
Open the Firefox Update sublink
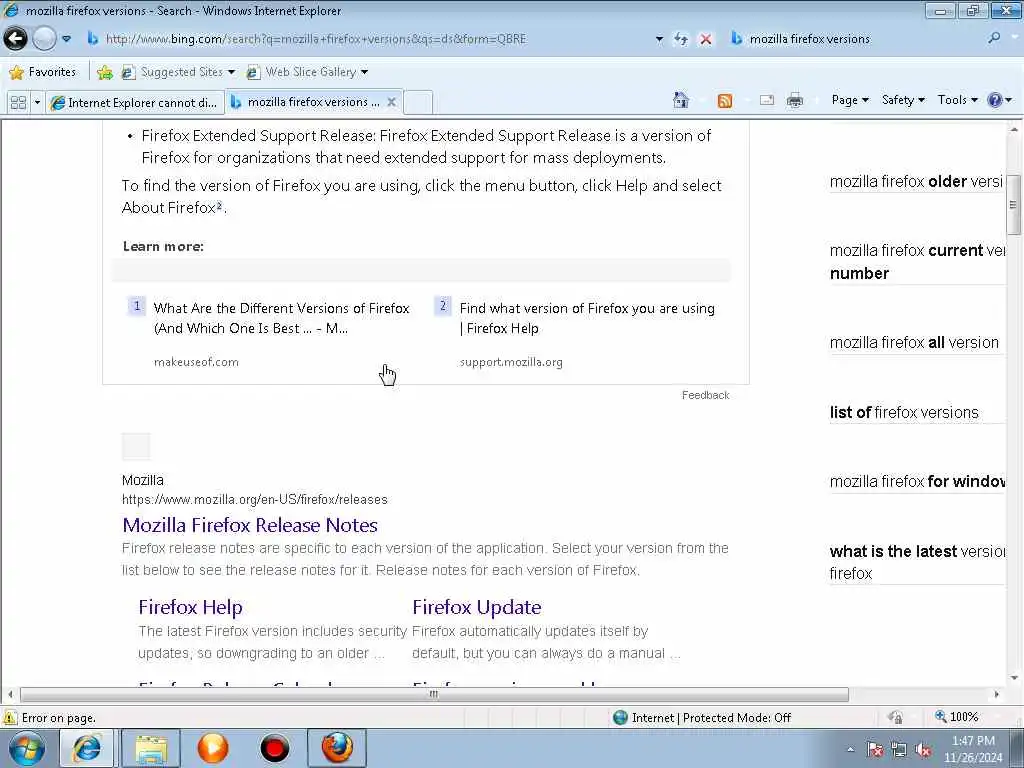pyautogui.click(x=477, y=607)
